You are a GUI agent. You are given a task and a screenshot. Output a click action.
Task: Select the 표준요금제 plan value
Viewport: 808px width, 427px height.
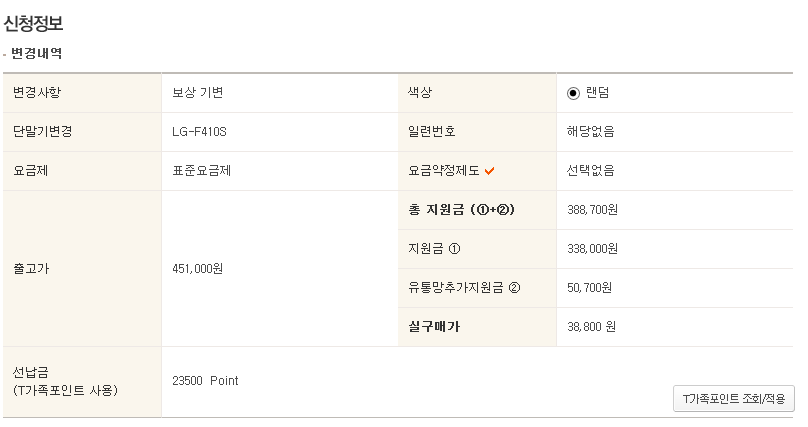[x=202, y=170]
